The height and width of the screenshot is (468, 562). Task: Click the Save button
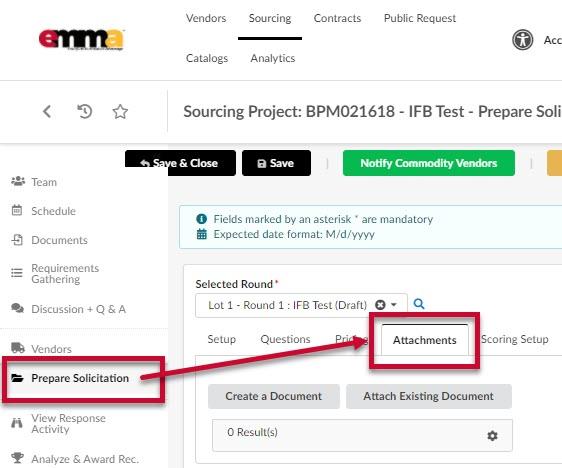coord(276,163)
